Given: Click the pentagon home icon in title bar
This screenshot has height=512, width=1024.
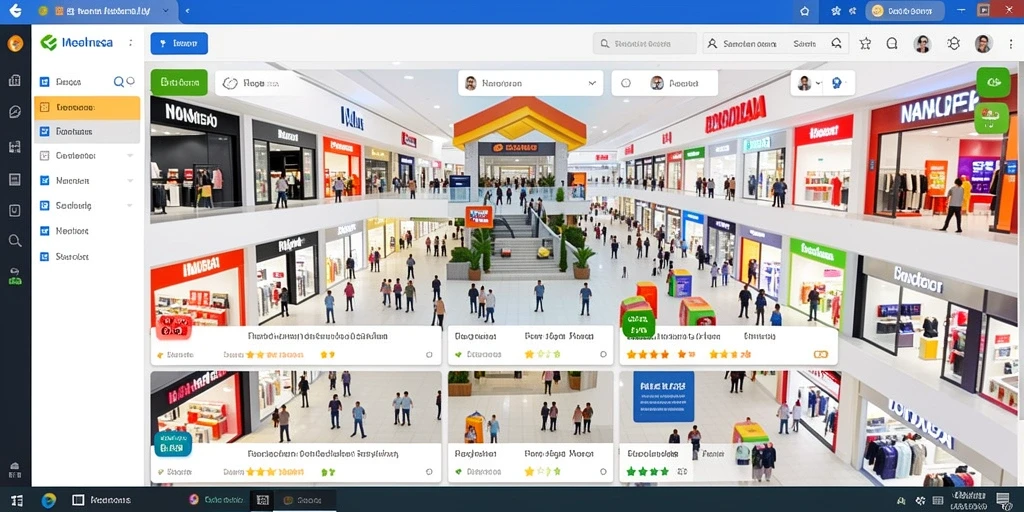Looking at the screenshot, I should tap(805, 10).
